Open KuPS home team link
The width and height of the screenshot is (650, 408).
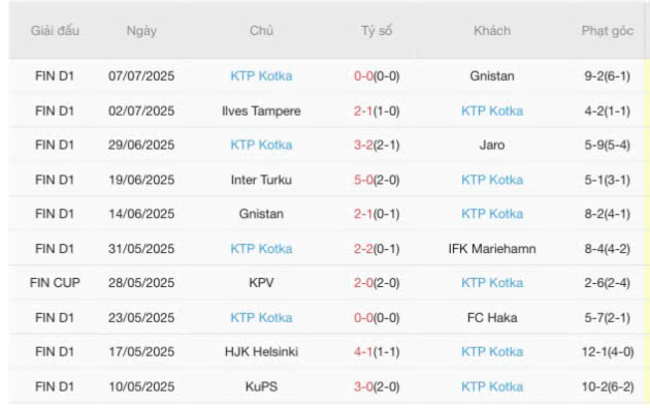[261, 387]
